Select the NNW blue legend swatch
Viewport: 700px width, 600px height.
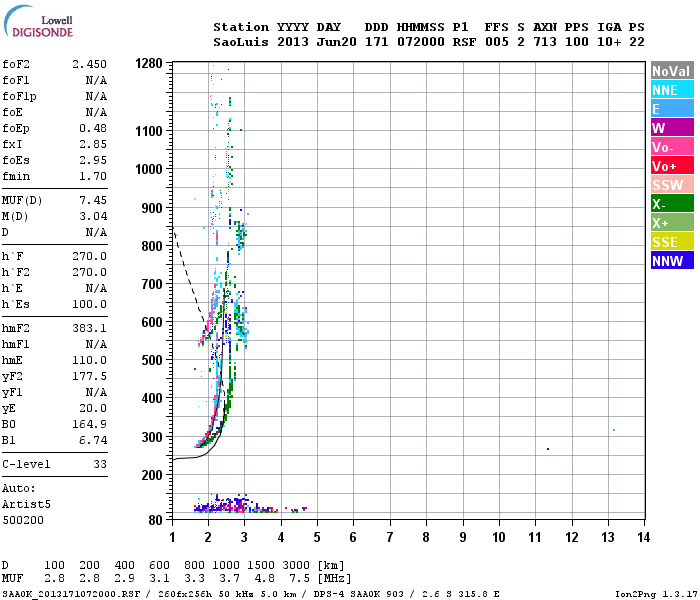[x=672, y=260]
